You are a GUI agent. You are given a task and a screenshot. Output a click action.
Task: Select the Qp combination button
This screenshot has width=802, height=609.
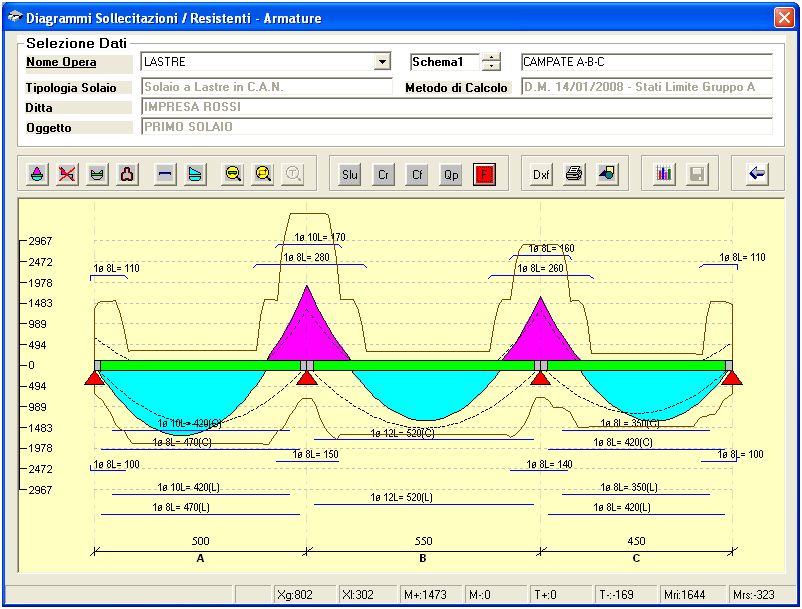(x=451, y=175)
